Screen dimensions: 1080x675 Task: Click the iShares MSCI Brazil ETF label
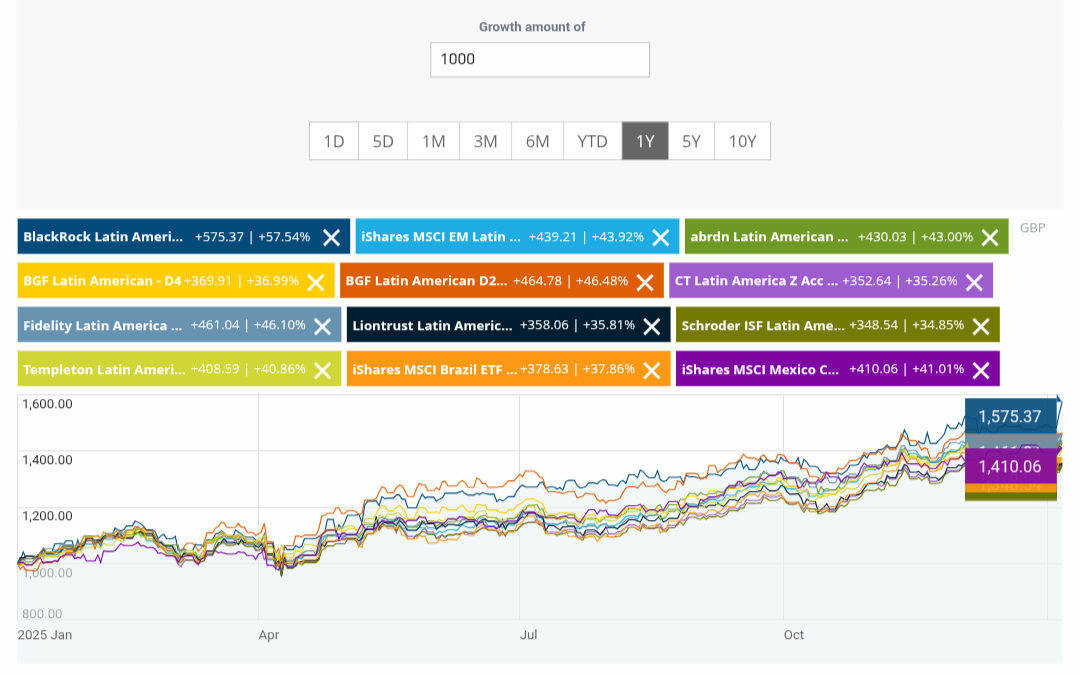click(x=435, y=370)
